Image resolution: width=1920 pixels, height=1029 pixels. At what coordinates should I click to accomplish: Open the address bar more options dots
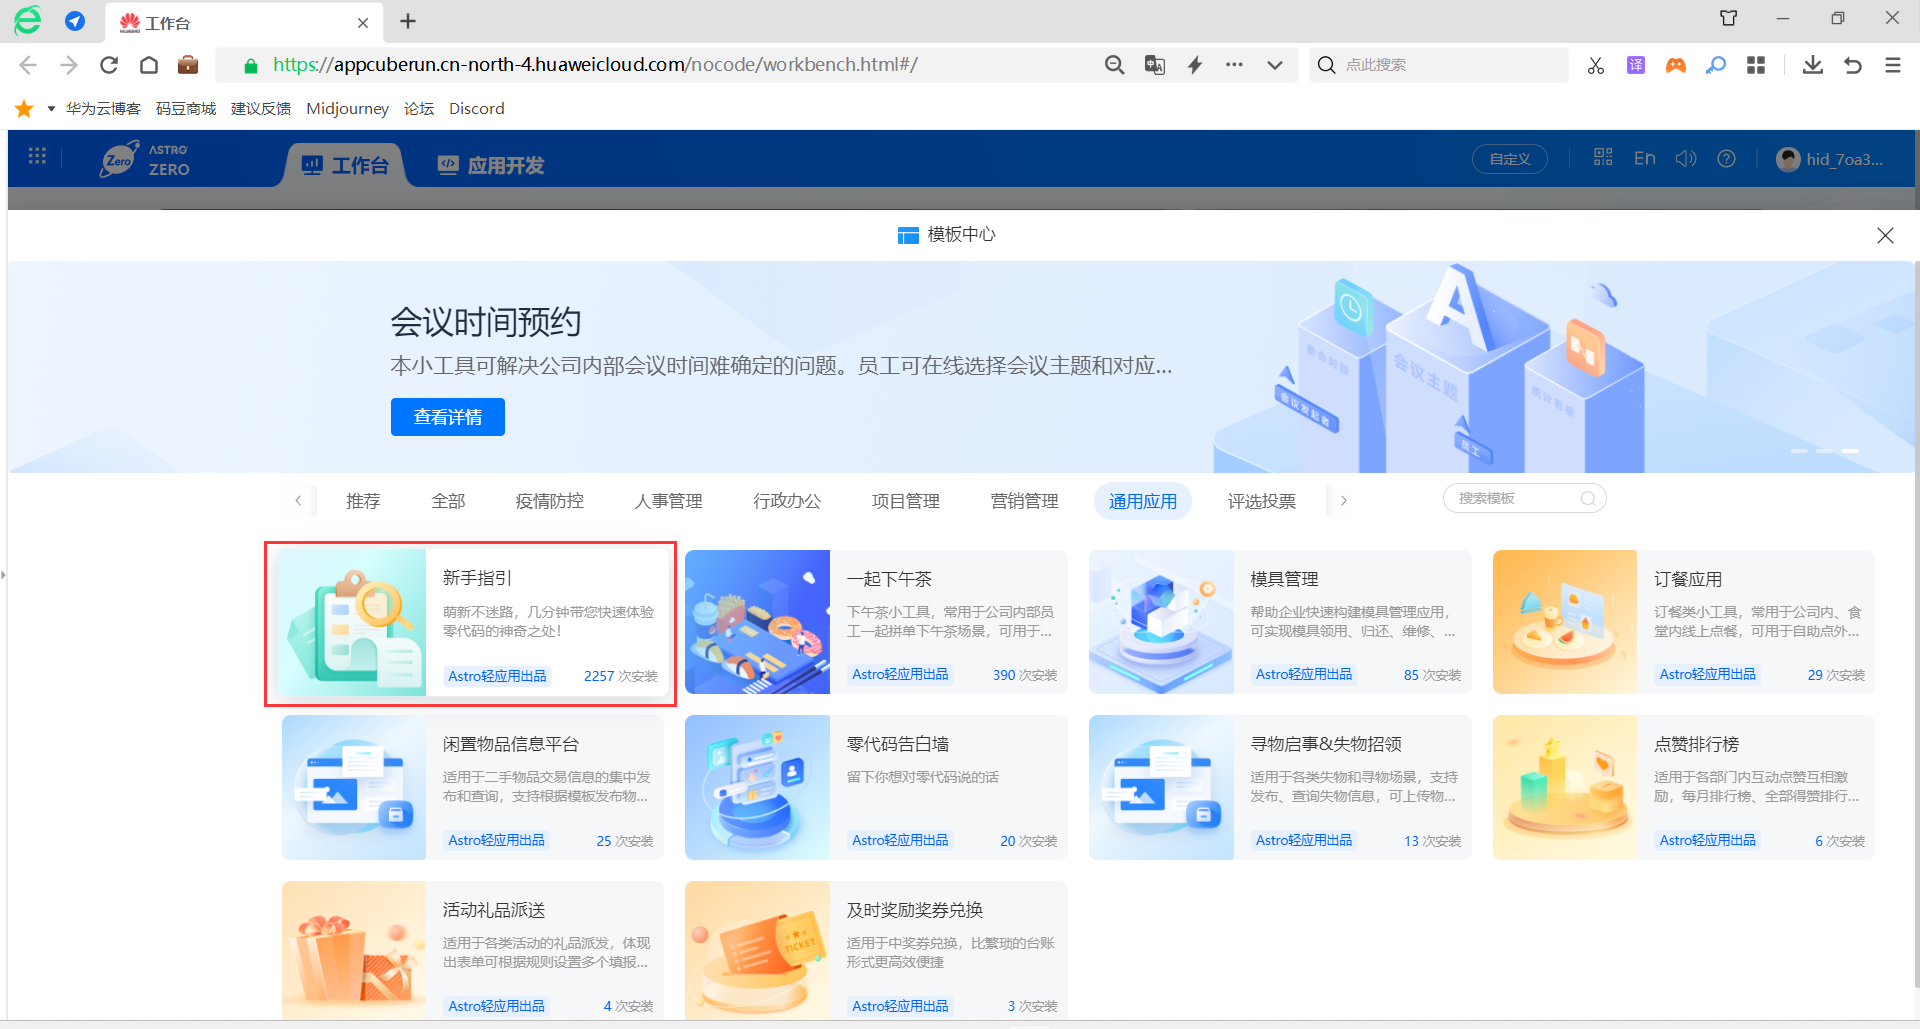point(1235,65)
